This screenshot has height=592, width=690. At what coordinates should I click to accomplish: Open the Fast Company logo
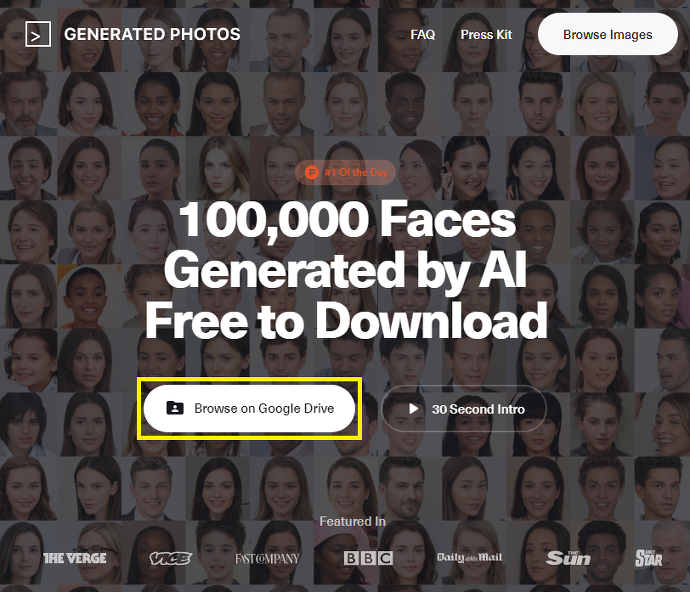tap(267, 559)
